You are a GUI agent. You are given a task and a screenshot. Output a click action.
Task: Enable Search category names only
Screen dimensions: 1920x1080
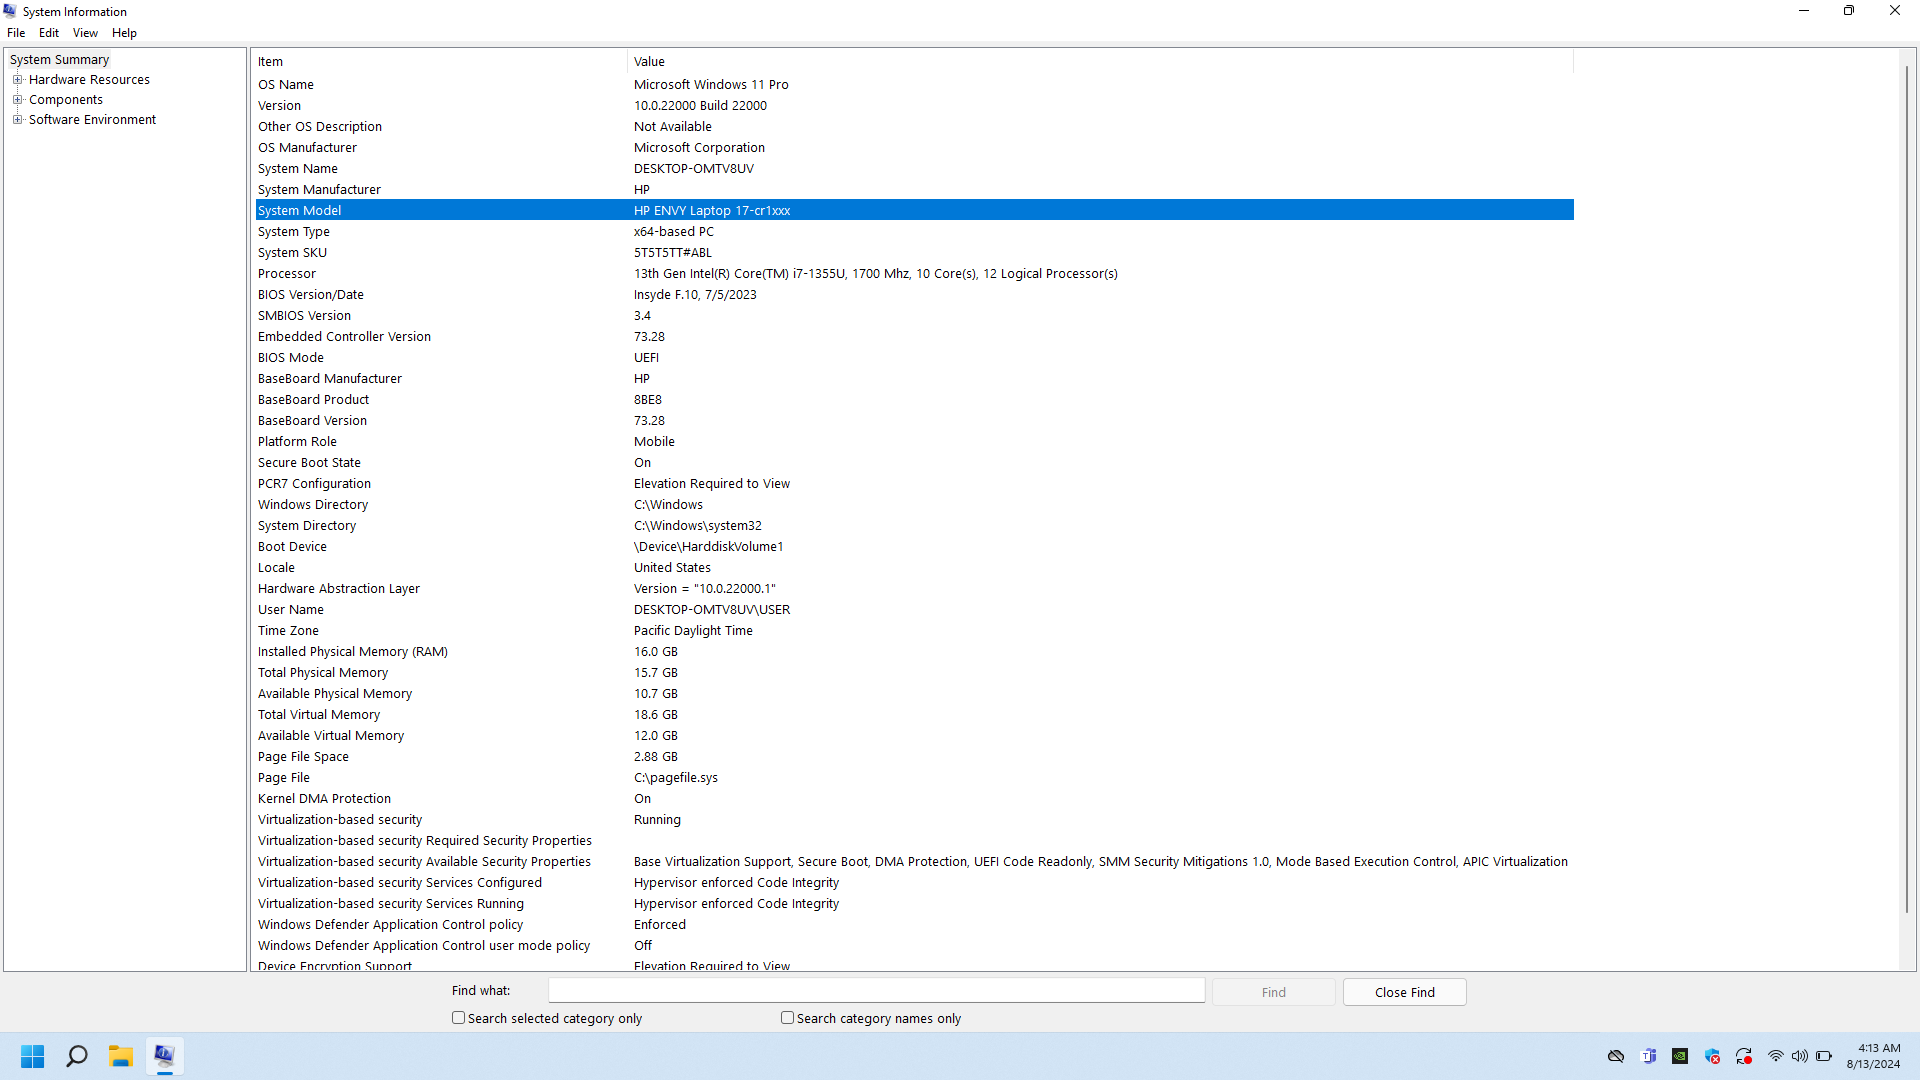[x=787, y=1018]
